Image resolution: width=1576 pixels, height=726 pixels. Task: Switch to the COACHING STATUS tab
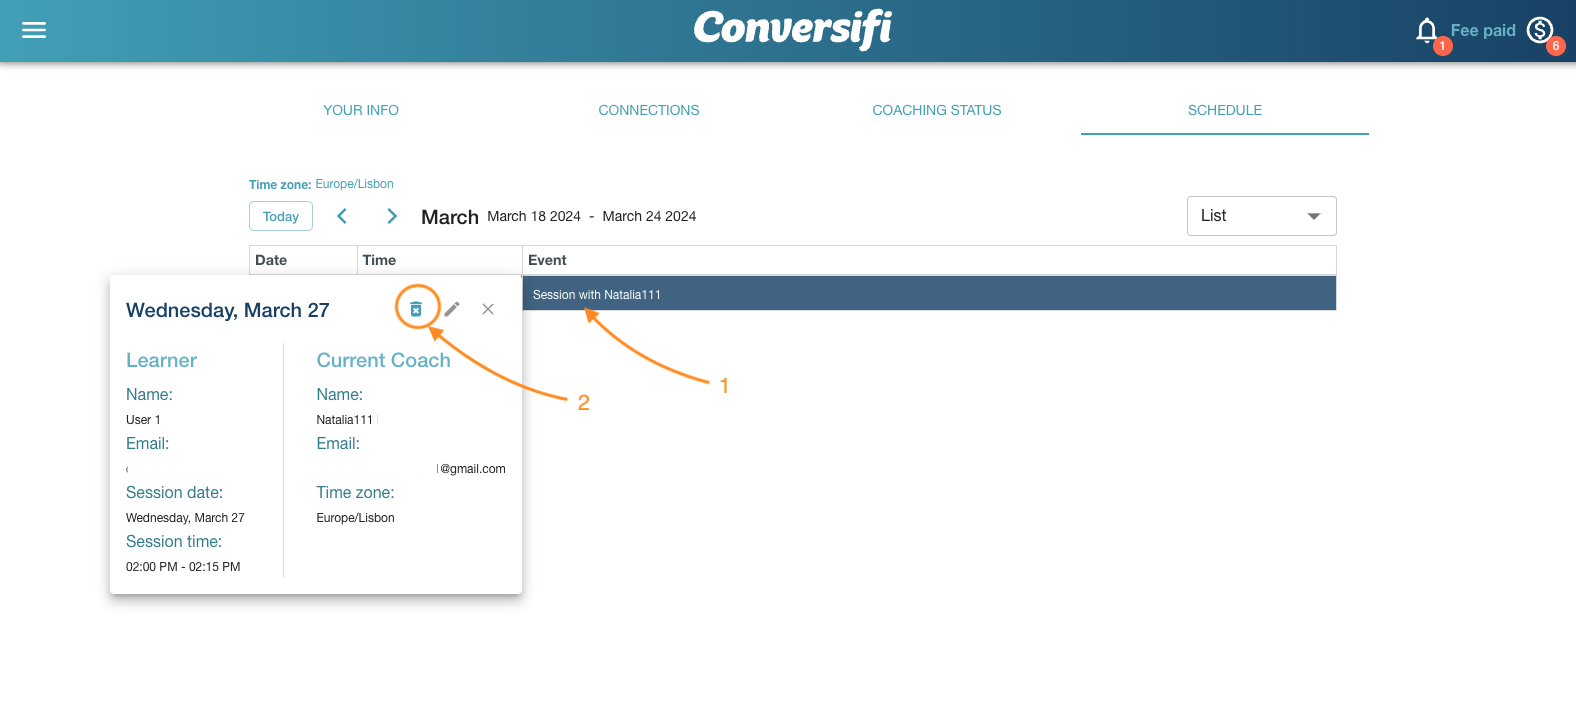[x=937, y=110]
